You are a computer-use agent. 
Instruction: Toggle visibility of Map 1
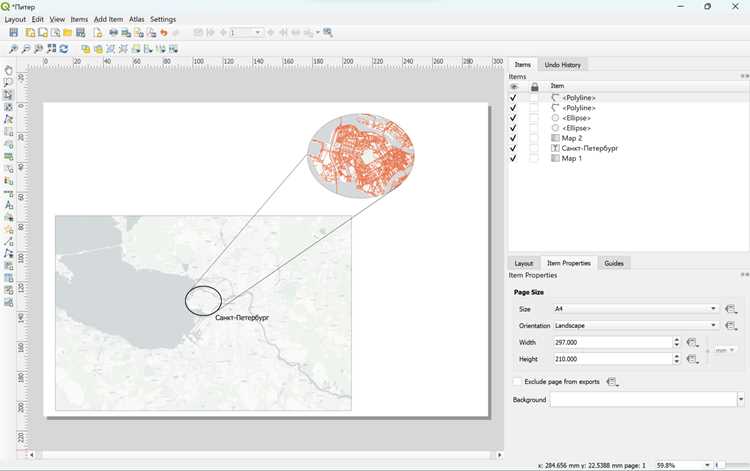click(513, 158)
